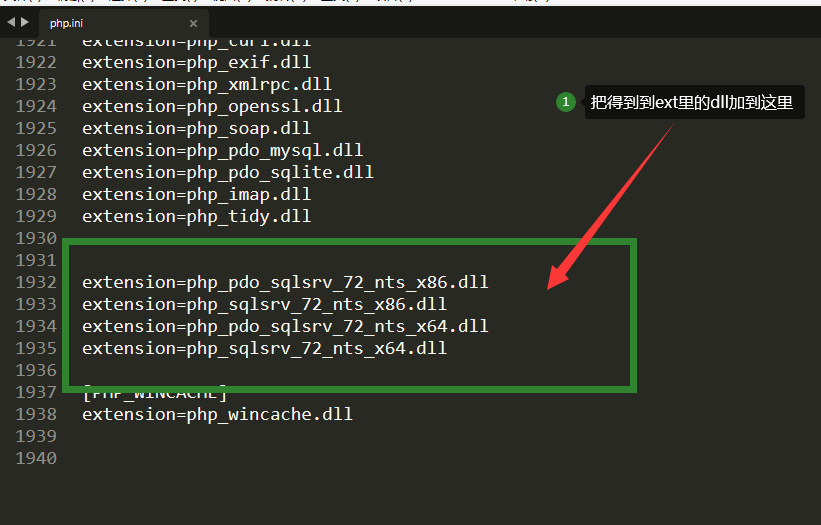Place cursor on extension=php_sqlsrv_72_nts_x64.dll line
Image resolution: width=821 pixels, height=525 pixels.
coord(264,348)
